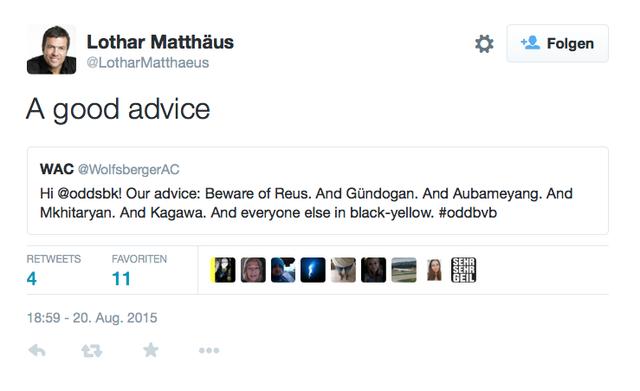The height and width of the screenshot is (391, 640).
Task: Retweet this tweet with the retweet icon
Action: click(91, 351)
